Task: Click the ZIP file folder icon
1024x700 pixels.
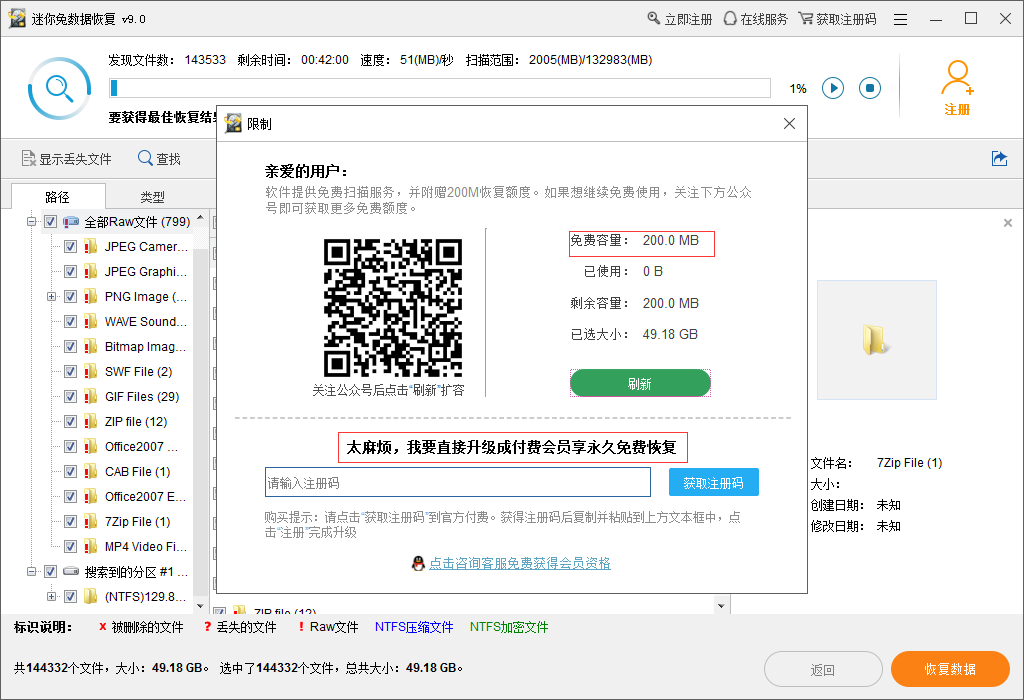Action: pyautogui.click(x=90, y=421)
